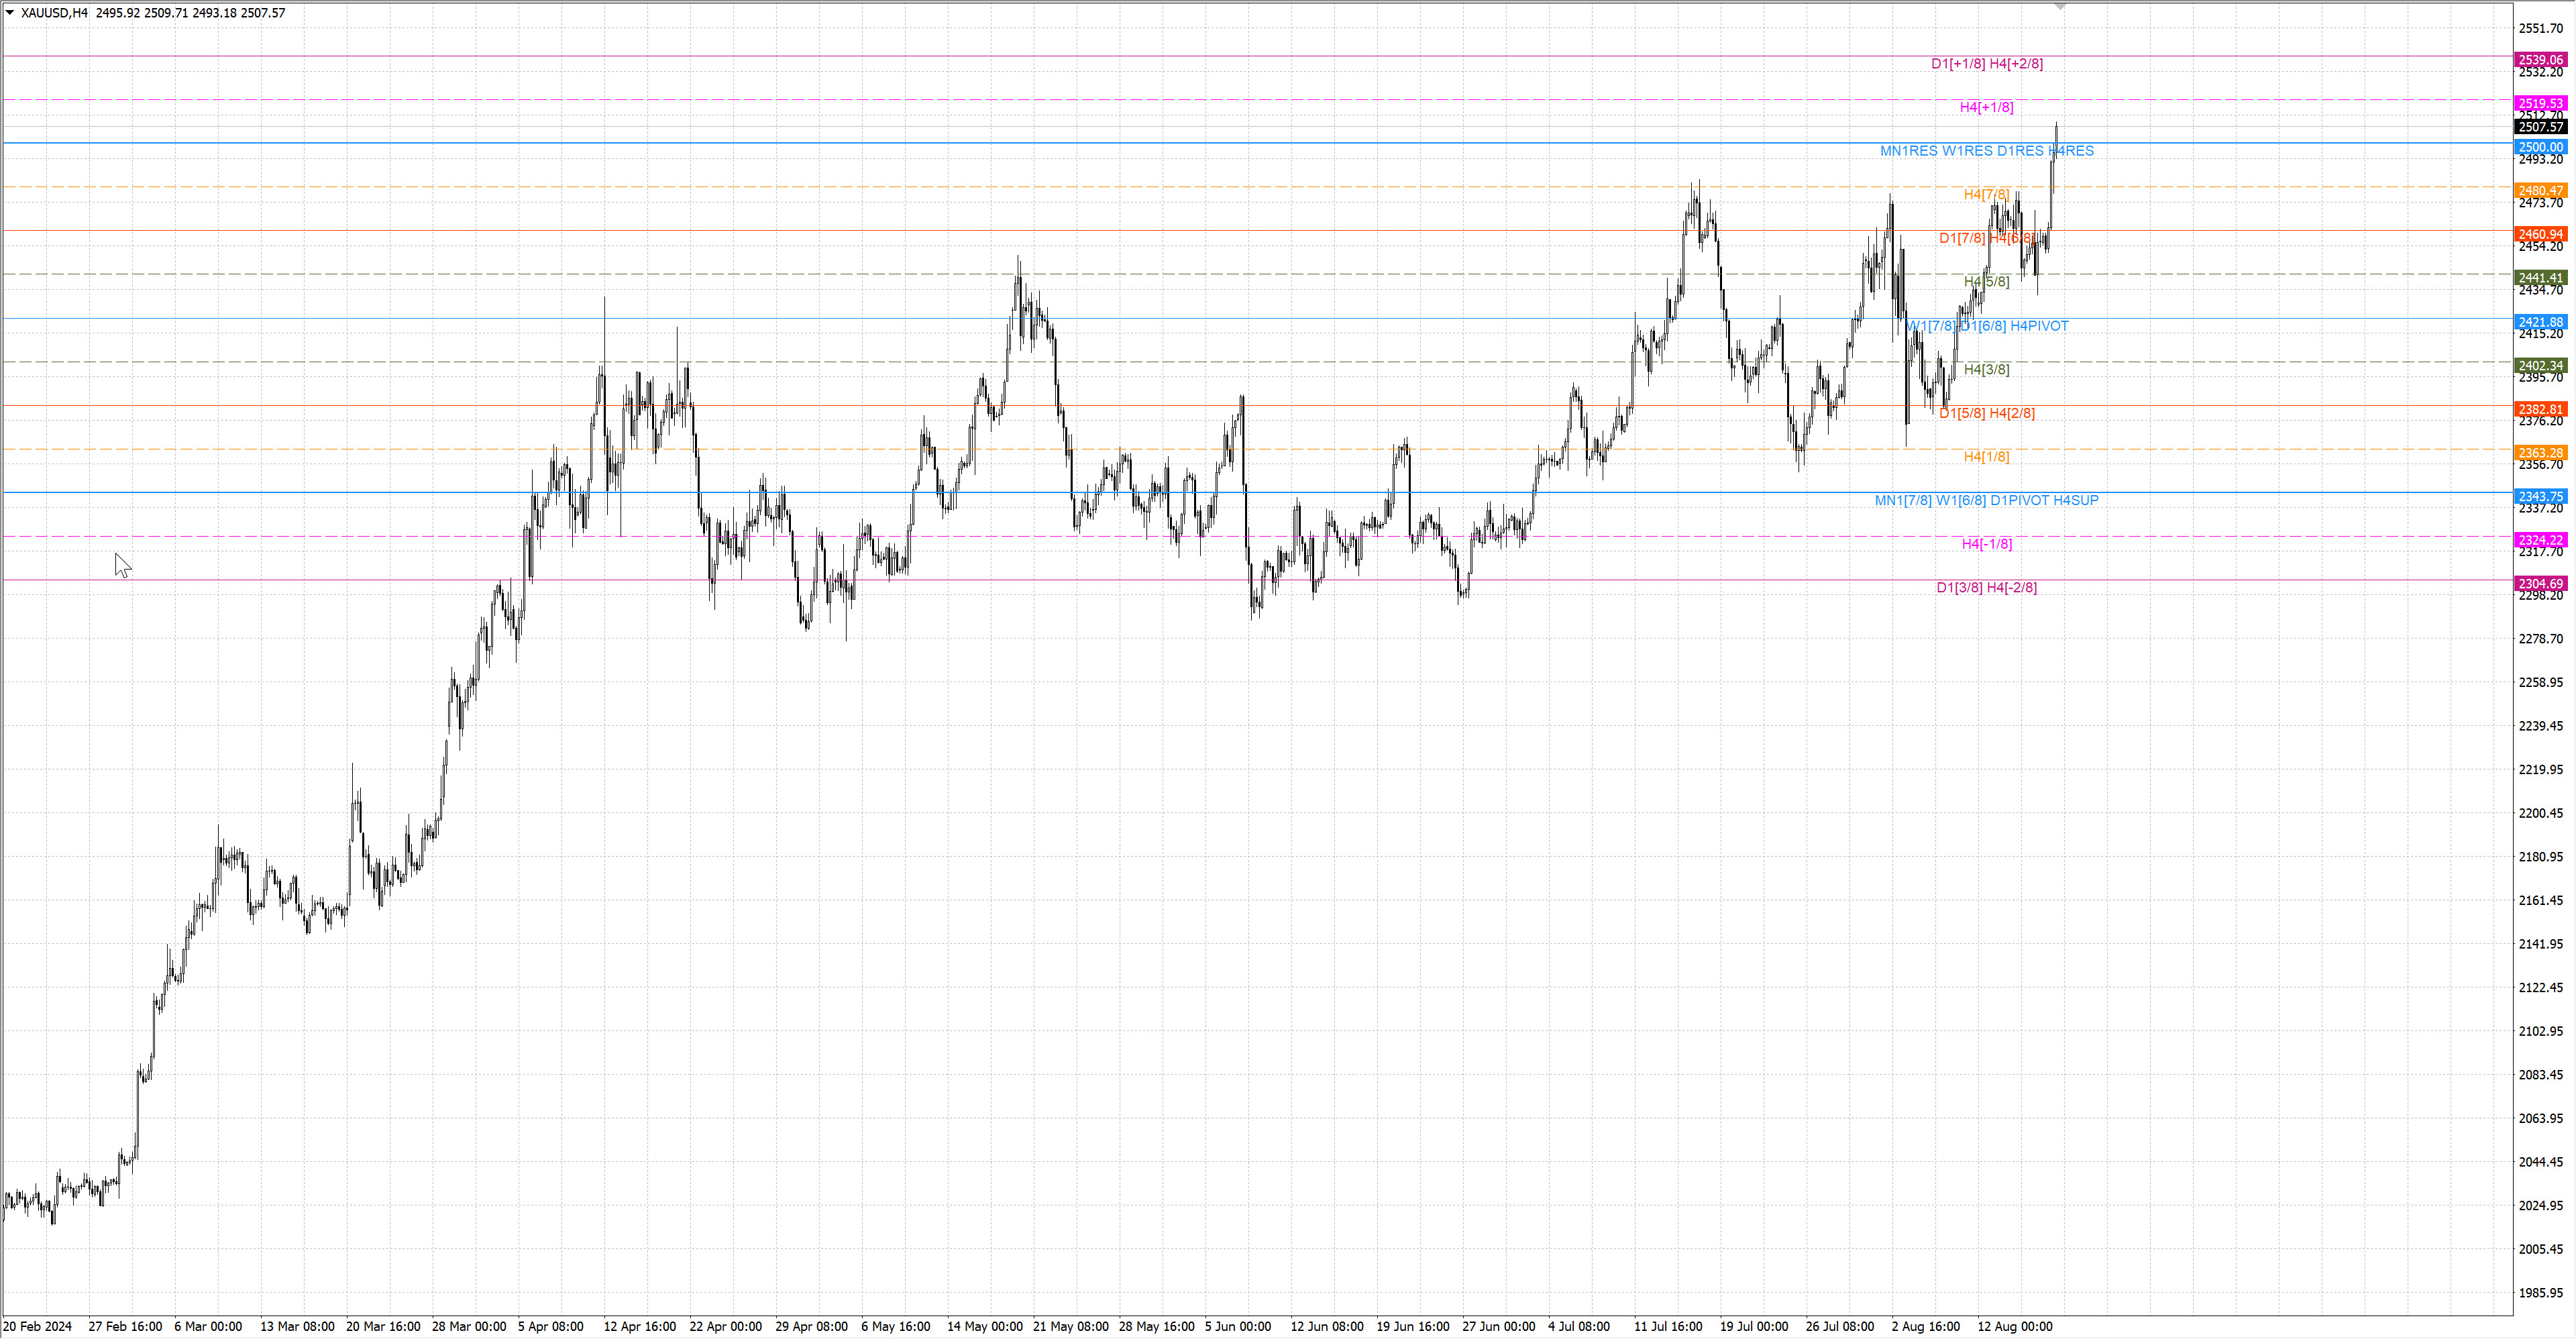Click the MN1RES W1RES D1RES H4RES label
The height and width of the screenshot is (1339, 2576).
pyautogui.click(x=1986, y=151)
